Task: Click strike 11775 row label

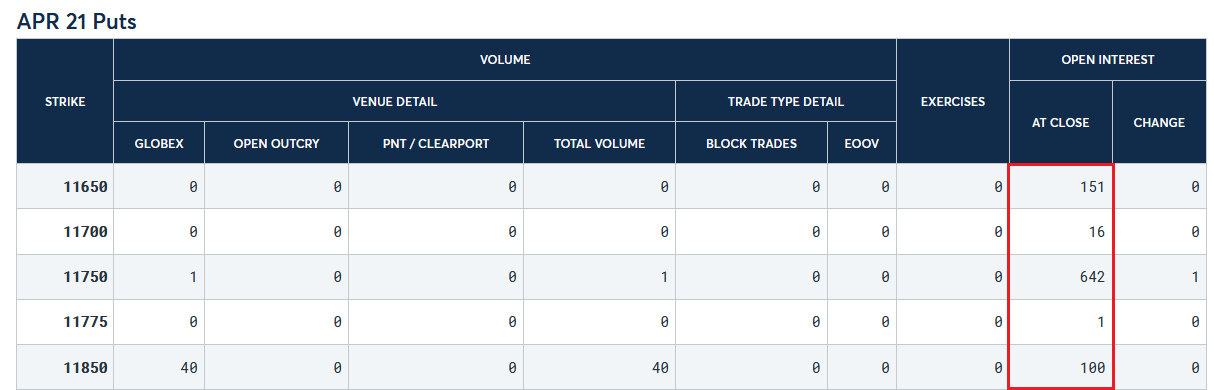Action: 86,322
